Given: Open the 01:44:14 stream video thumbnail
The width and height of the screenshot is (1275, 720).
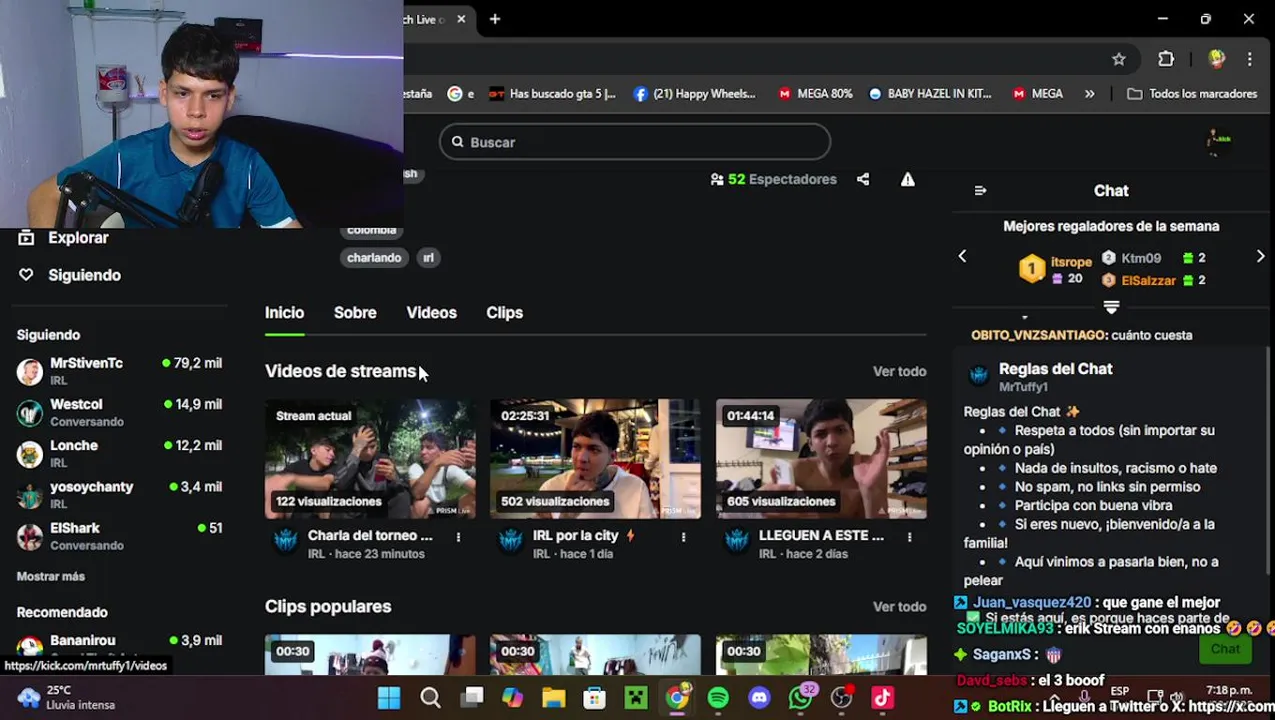Looking at the screenshot, I should (x=821, y=459).
